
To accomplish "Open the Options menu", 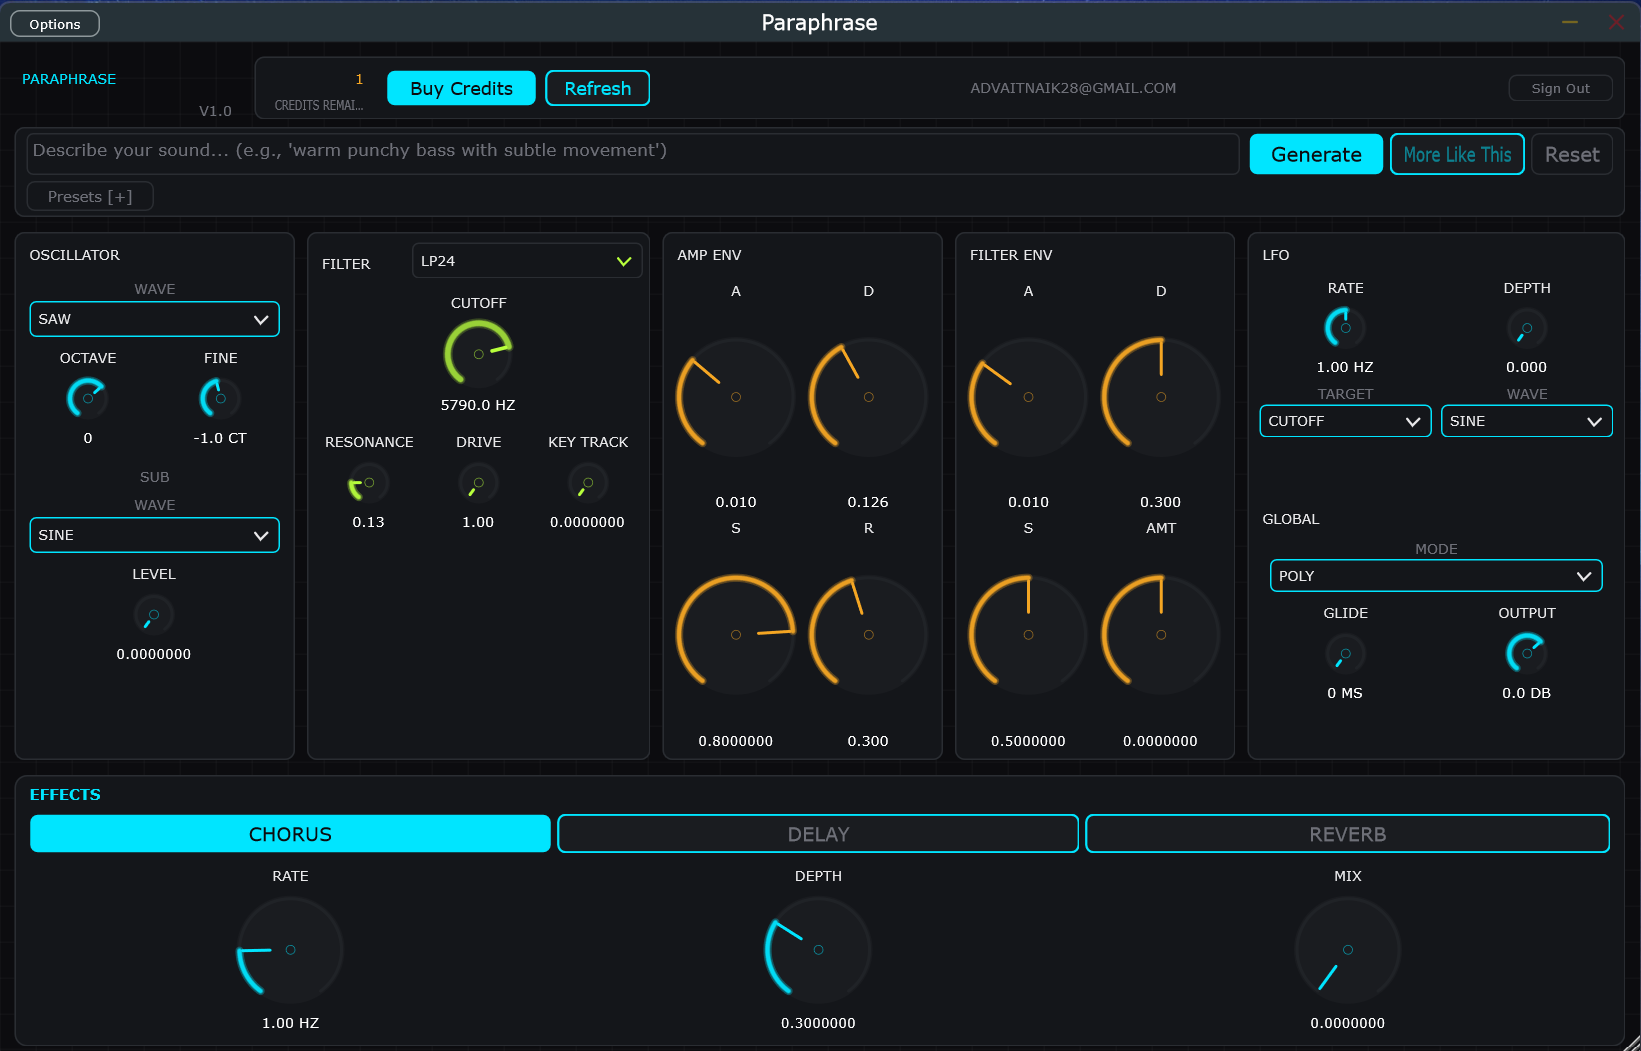I will pyautogui.click(x=54, y=23).
